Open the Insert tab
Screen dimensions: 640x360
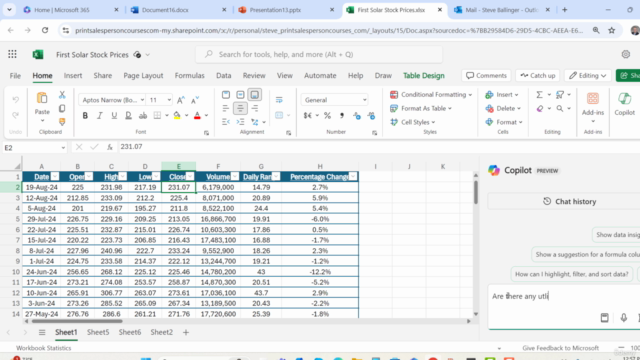[x=73, y=76]
